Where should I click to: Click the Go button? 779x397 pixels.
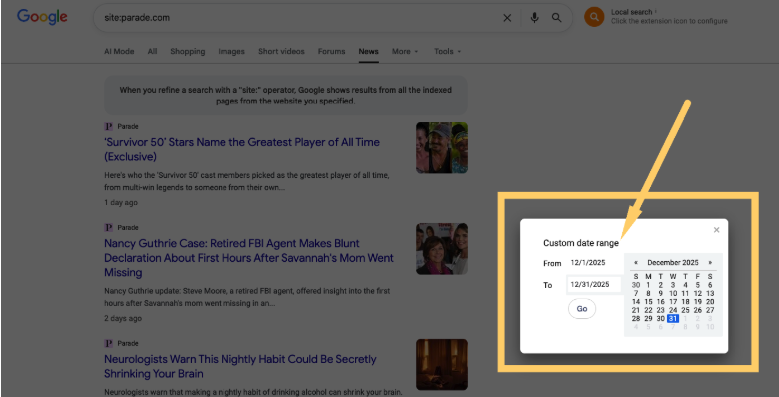(582, 309)
